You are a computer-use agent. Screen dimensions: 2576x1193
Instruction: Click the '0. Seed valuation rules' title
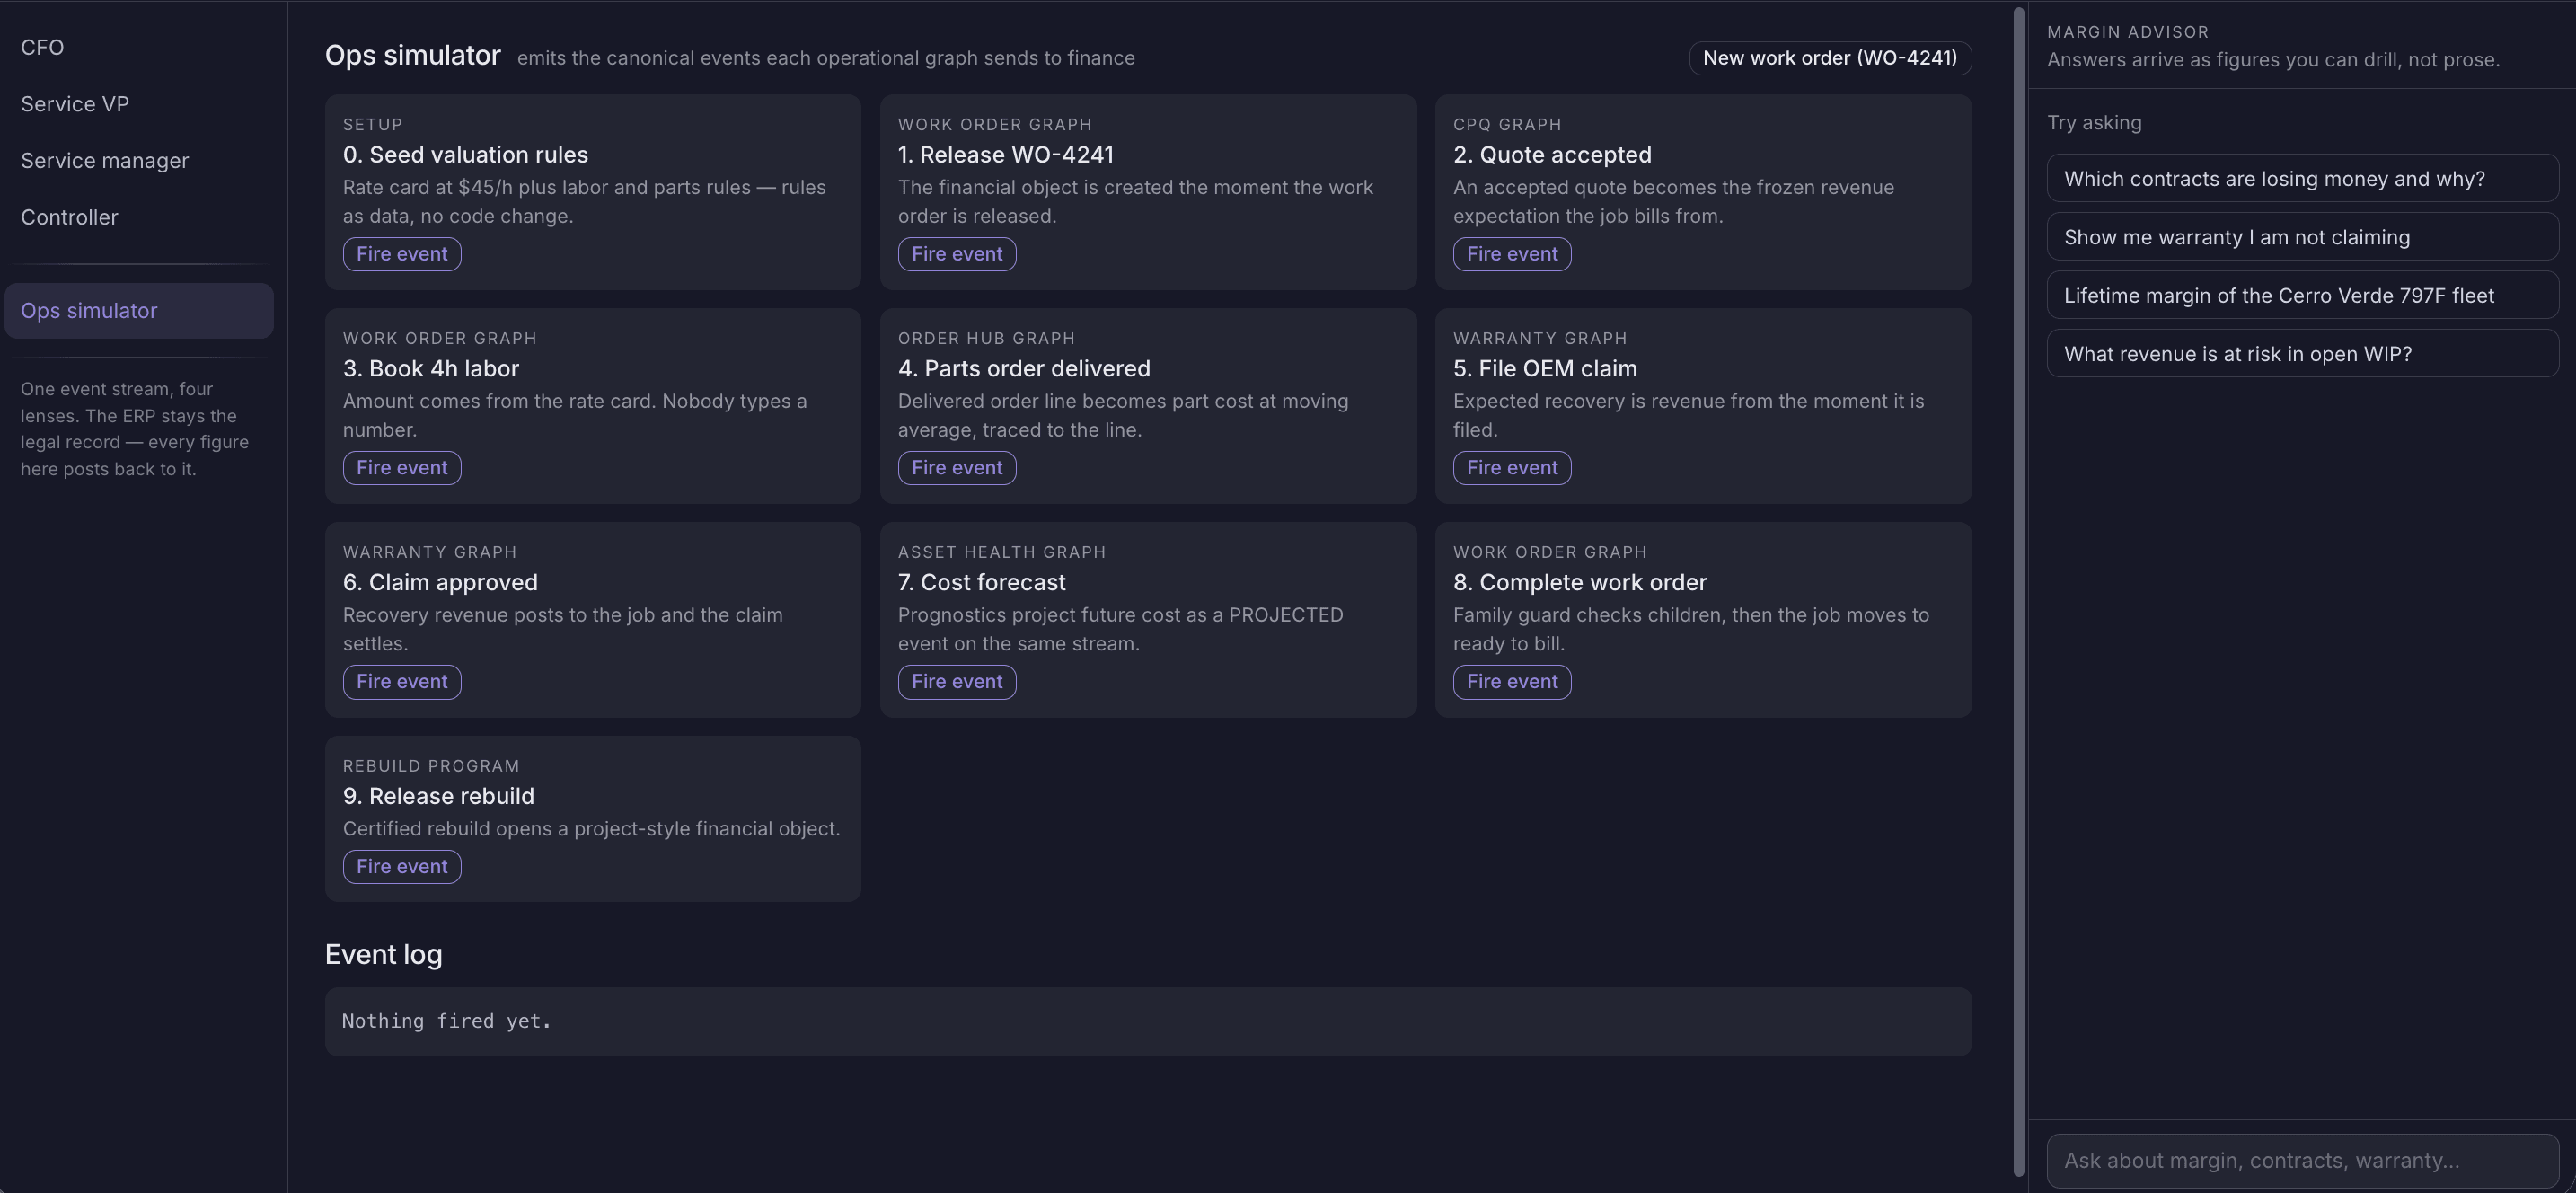(465, 155)
